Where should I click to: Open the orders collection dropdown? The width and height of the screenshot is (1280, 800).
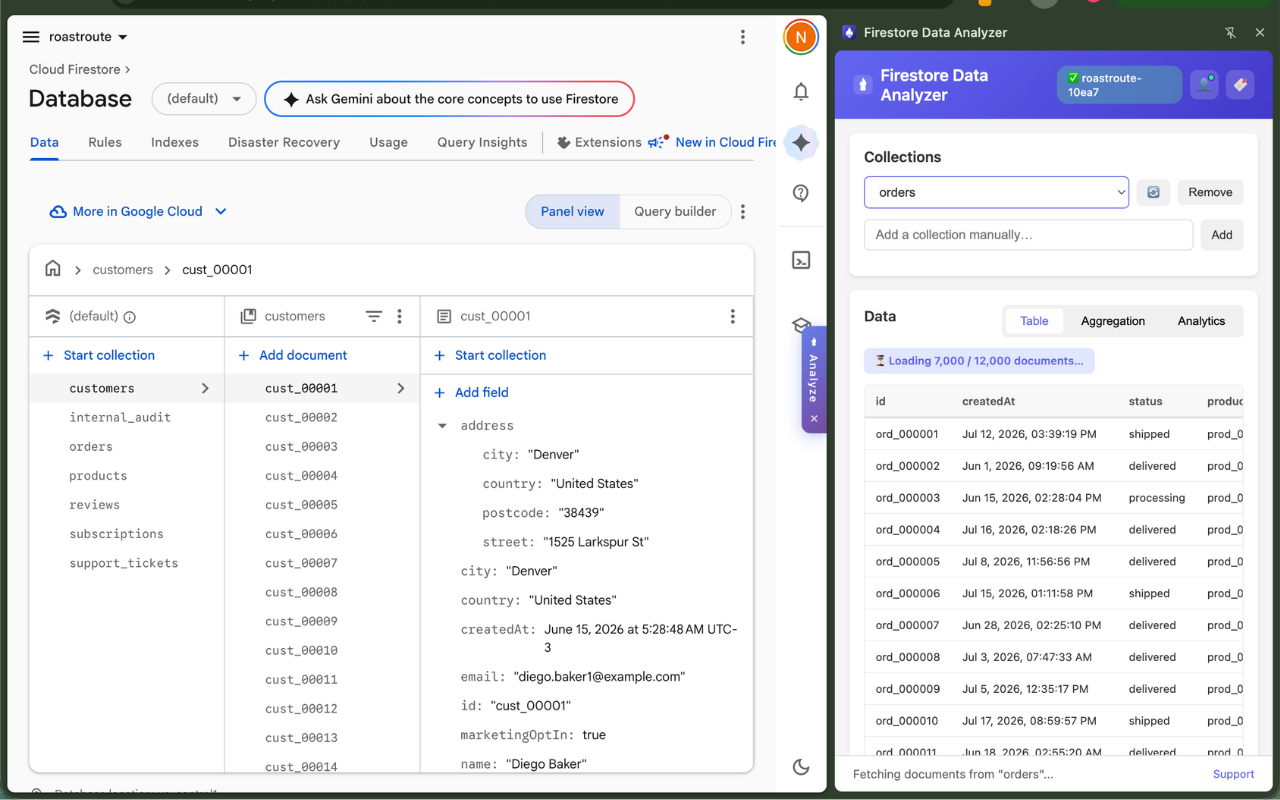click(x=996, y=192)
